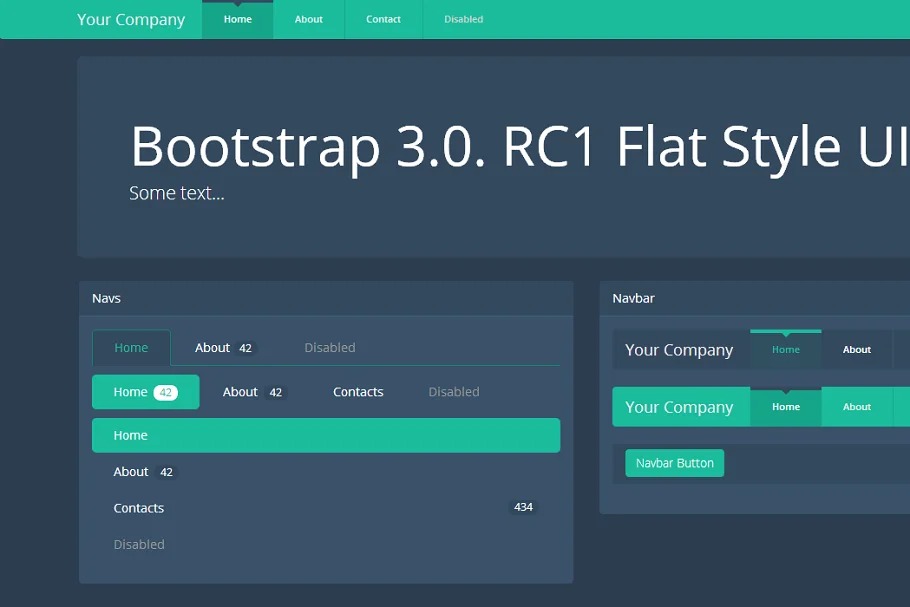Open About in the top page navbar
Screen dimensions: 910x607
click(x=308, y=20)
